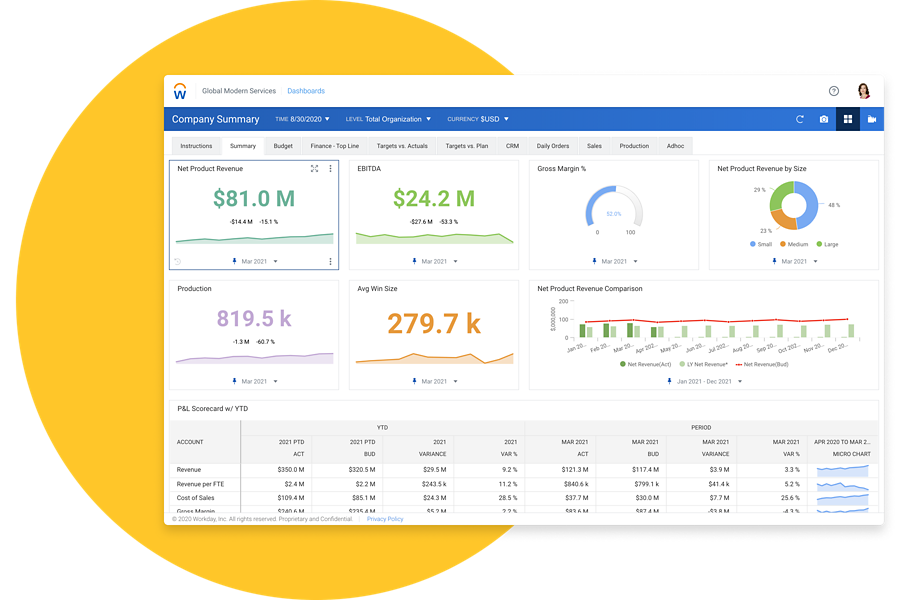Click the Workday logo icon

pyautogui.click(x=180, y=91)
